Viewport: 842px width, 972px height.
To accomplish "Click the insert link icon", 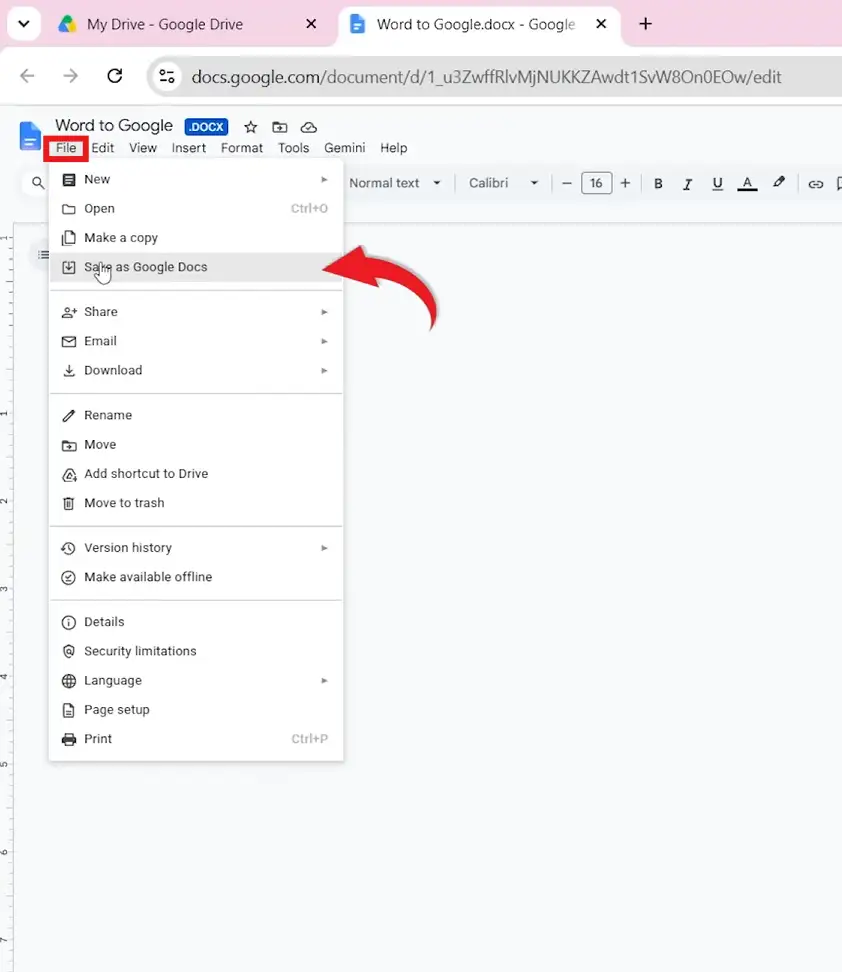I will coord(815,184).
